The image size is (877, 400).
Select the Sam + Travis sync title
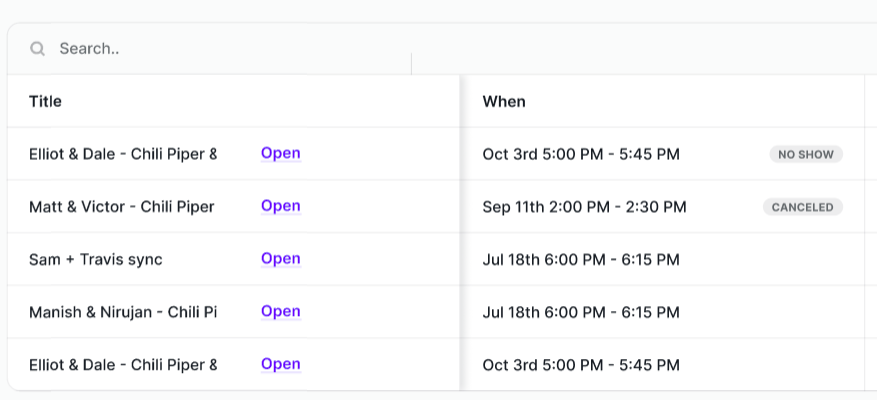coord(96,260)
